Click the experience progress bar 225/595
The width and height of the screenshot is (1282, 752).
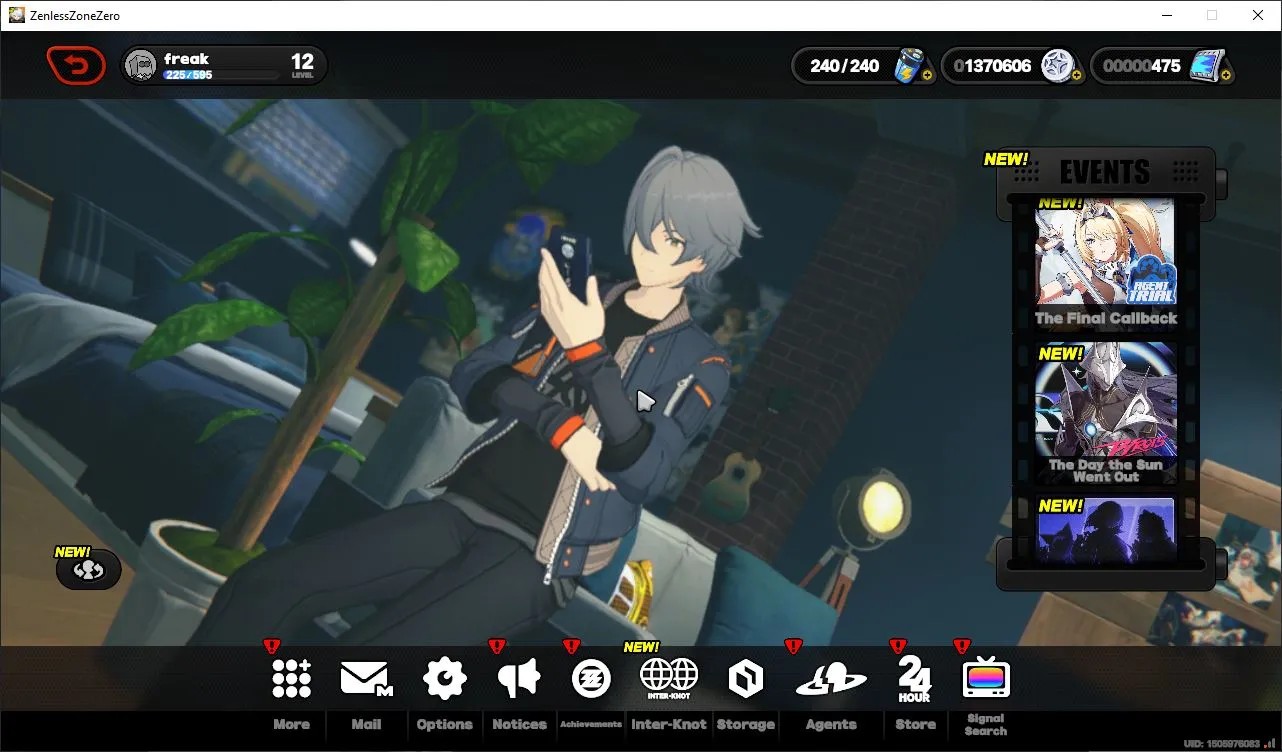point(221,75)
